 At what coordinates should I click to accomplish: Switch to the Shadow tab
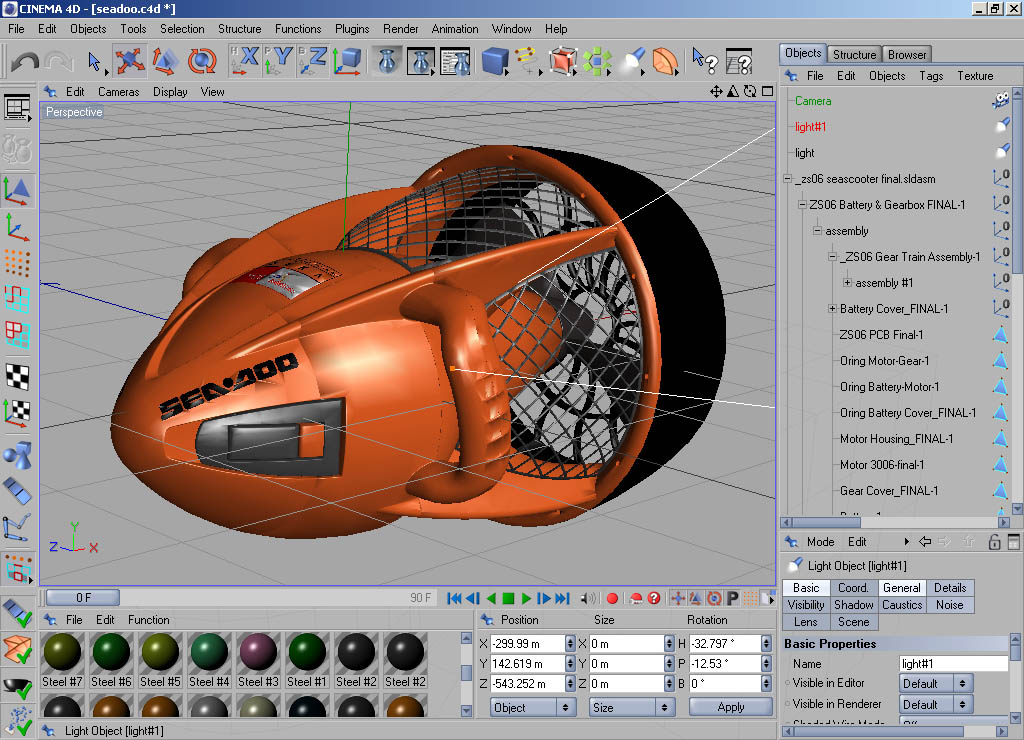[853, 605]
